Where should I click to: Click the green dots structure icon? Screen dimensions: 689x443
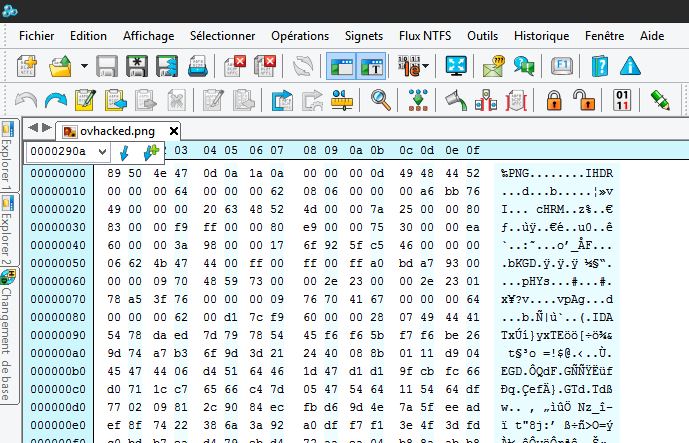coord(418,100)
